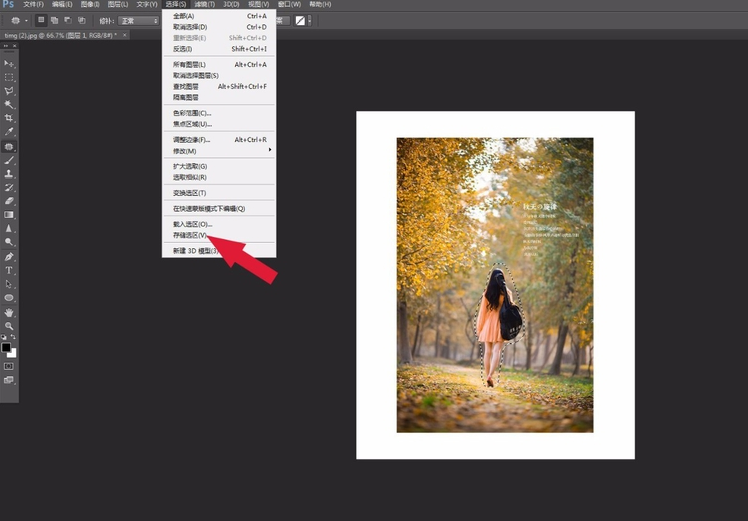Select the Patch healing tool
The image size is (748, 521).
tap(9, 146)
